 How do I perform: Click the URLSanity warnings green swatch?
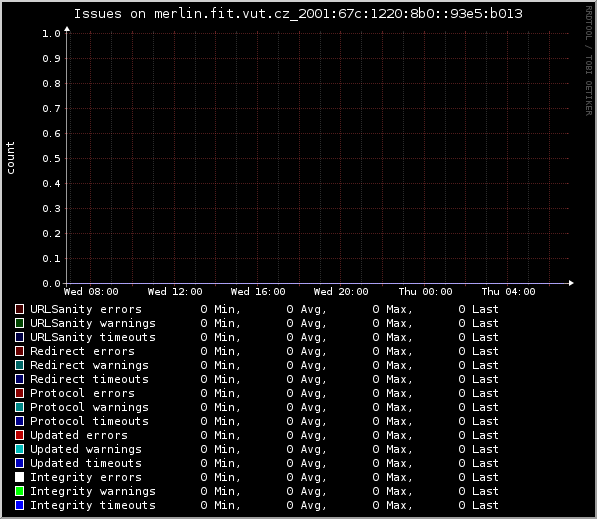19,323
